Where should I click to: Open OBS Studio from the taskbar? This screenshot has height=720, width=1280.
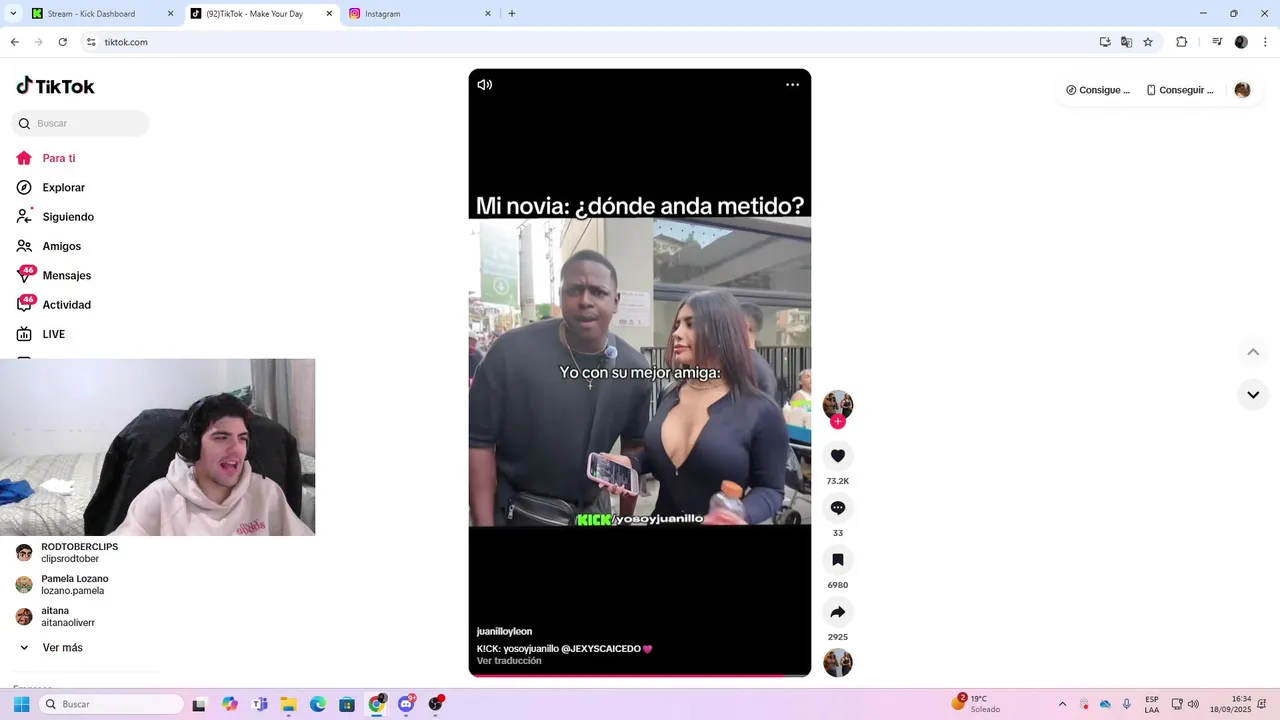[x=435, y=704]
